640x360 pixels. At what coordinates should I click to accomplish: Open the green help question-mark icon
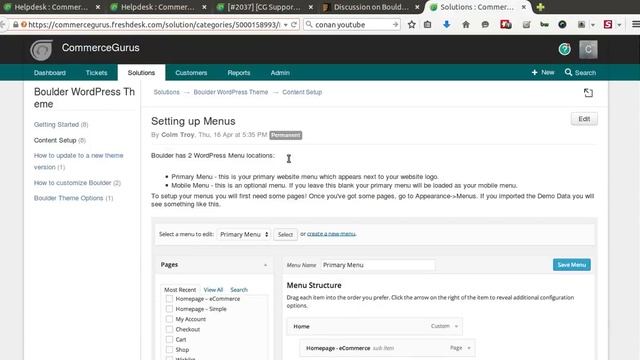click(564, 49)
